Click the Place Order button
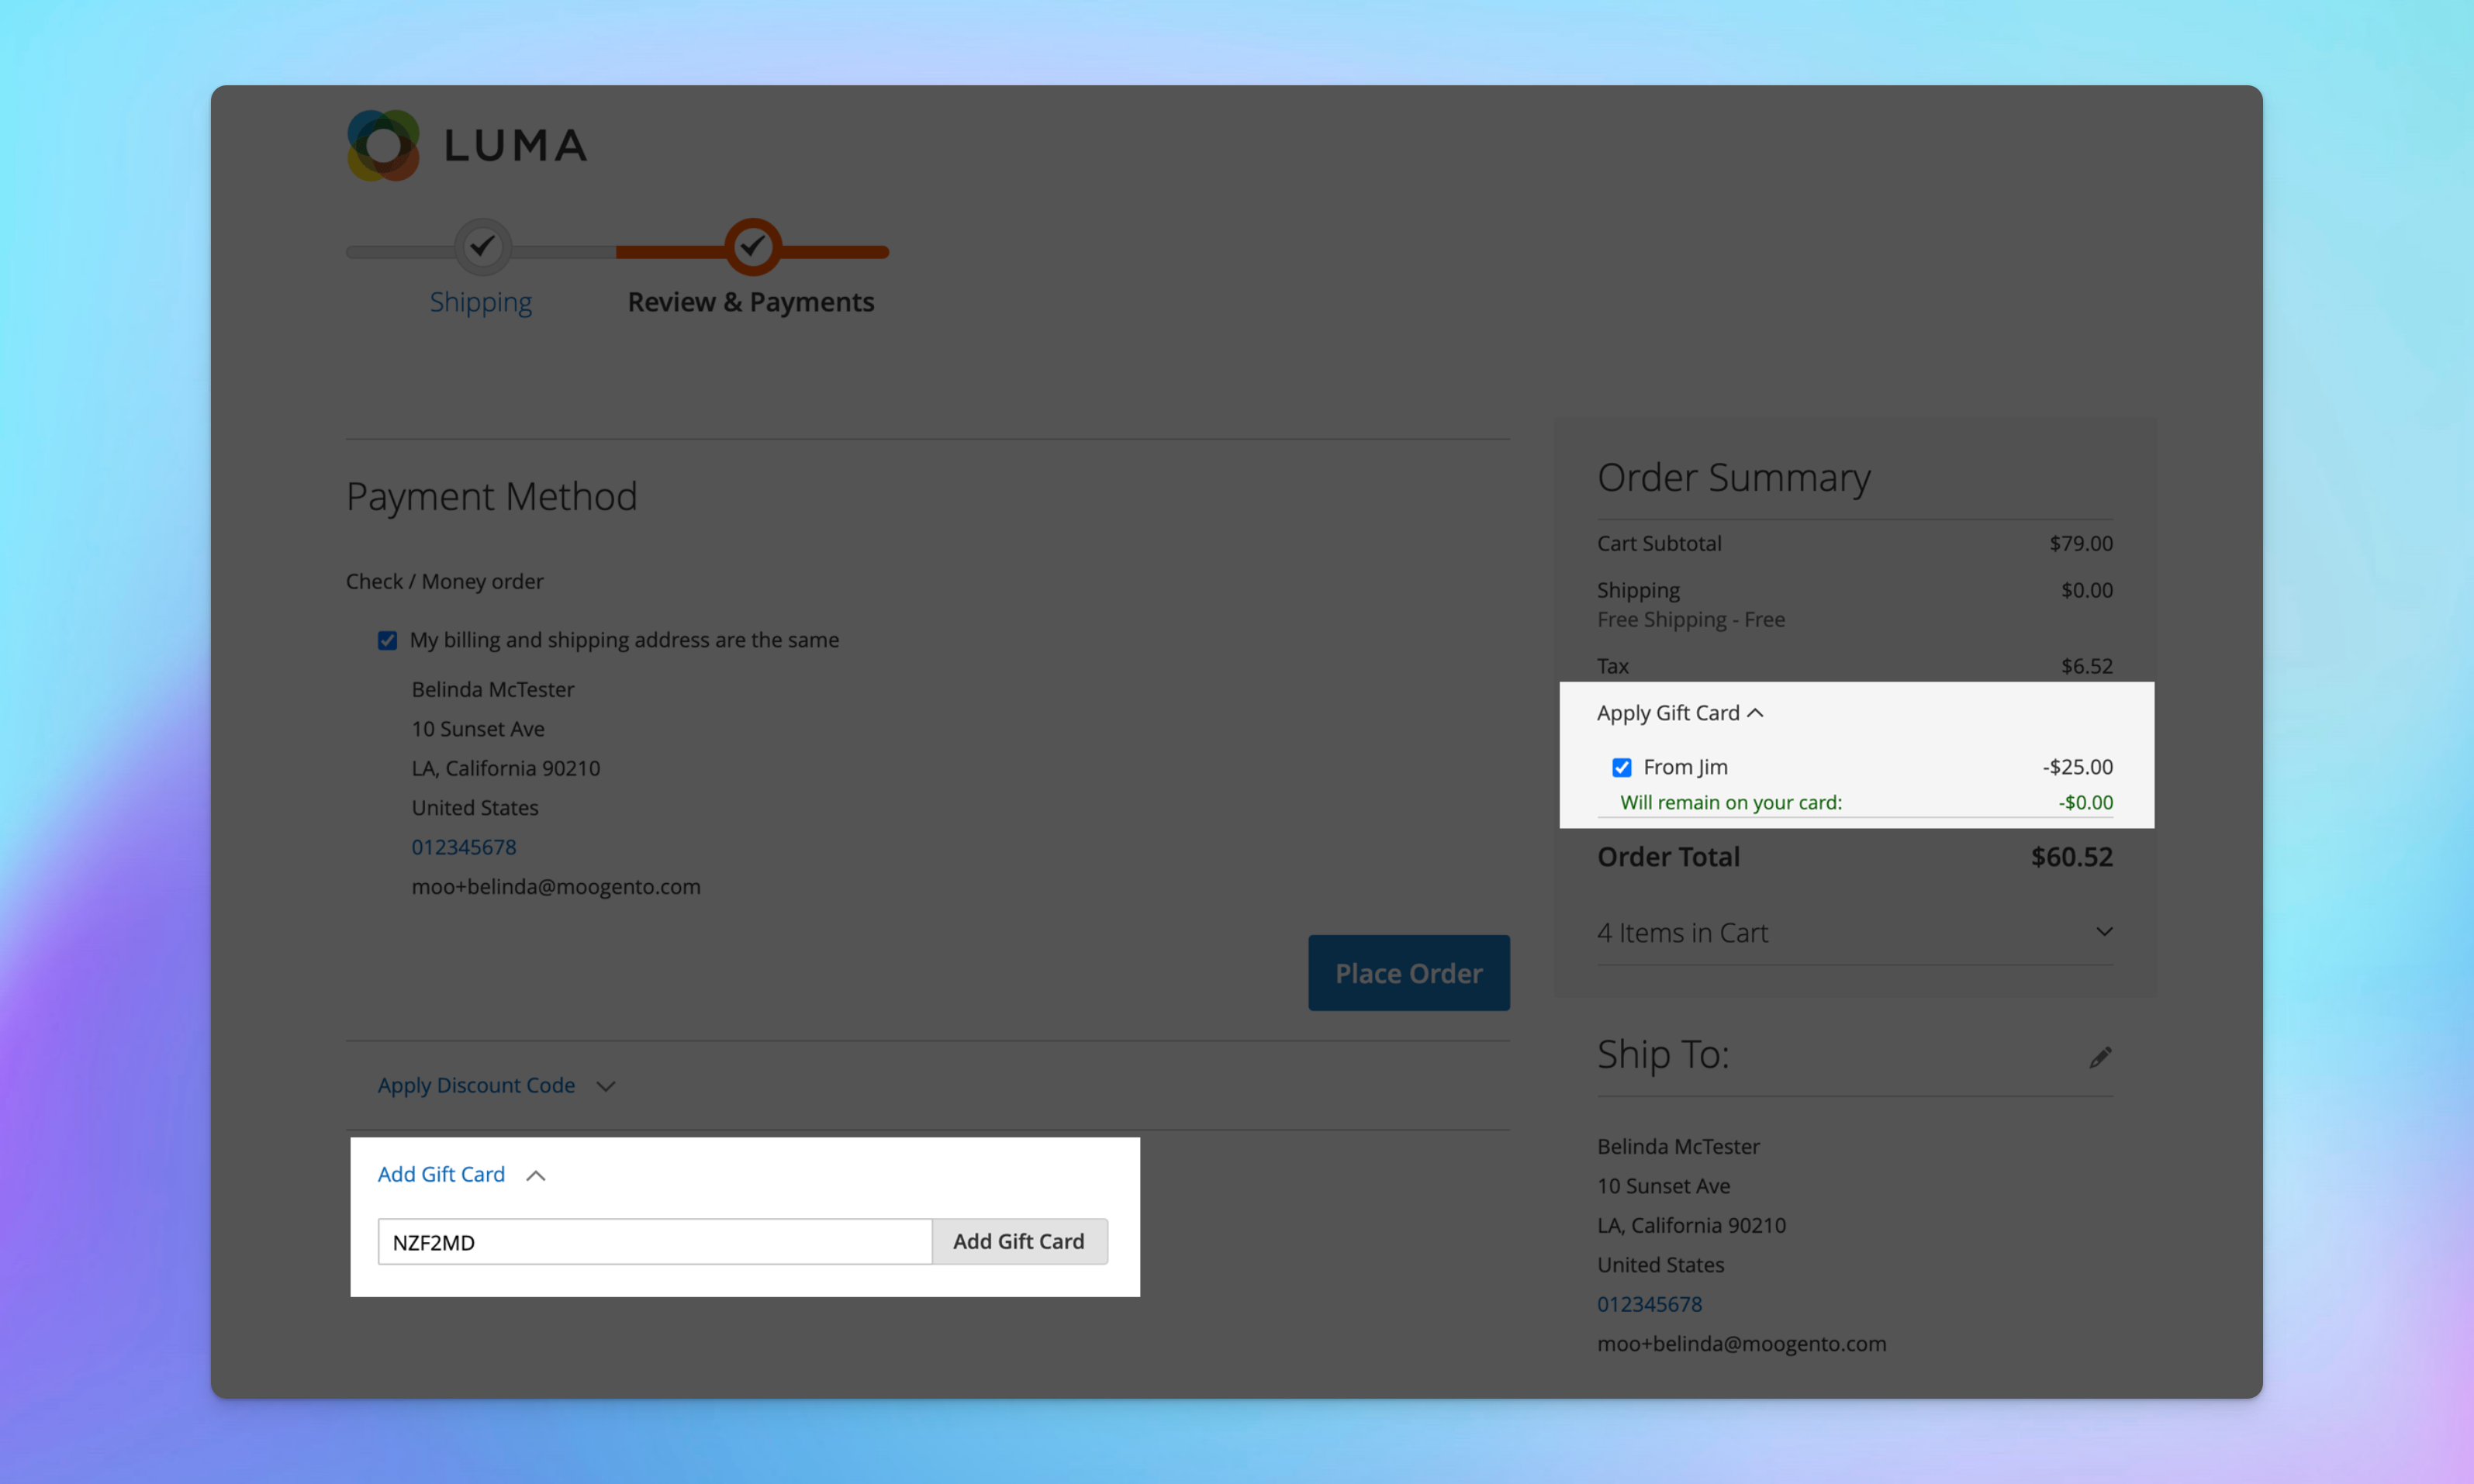 [1410, 972]
